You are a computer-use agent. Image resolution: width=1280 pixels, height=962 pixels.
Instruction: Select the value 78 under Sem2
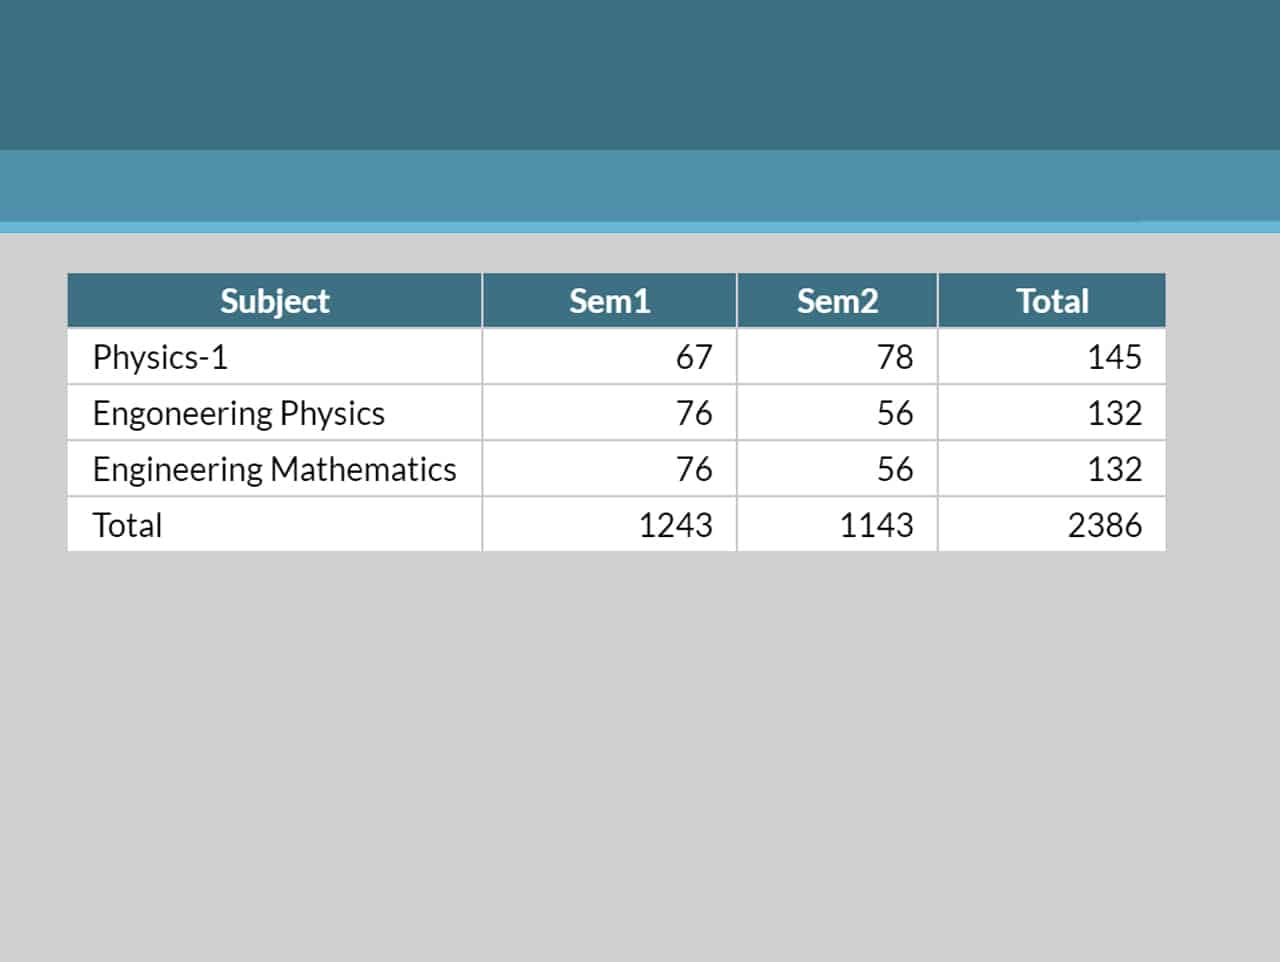click(x=896, y=356)
